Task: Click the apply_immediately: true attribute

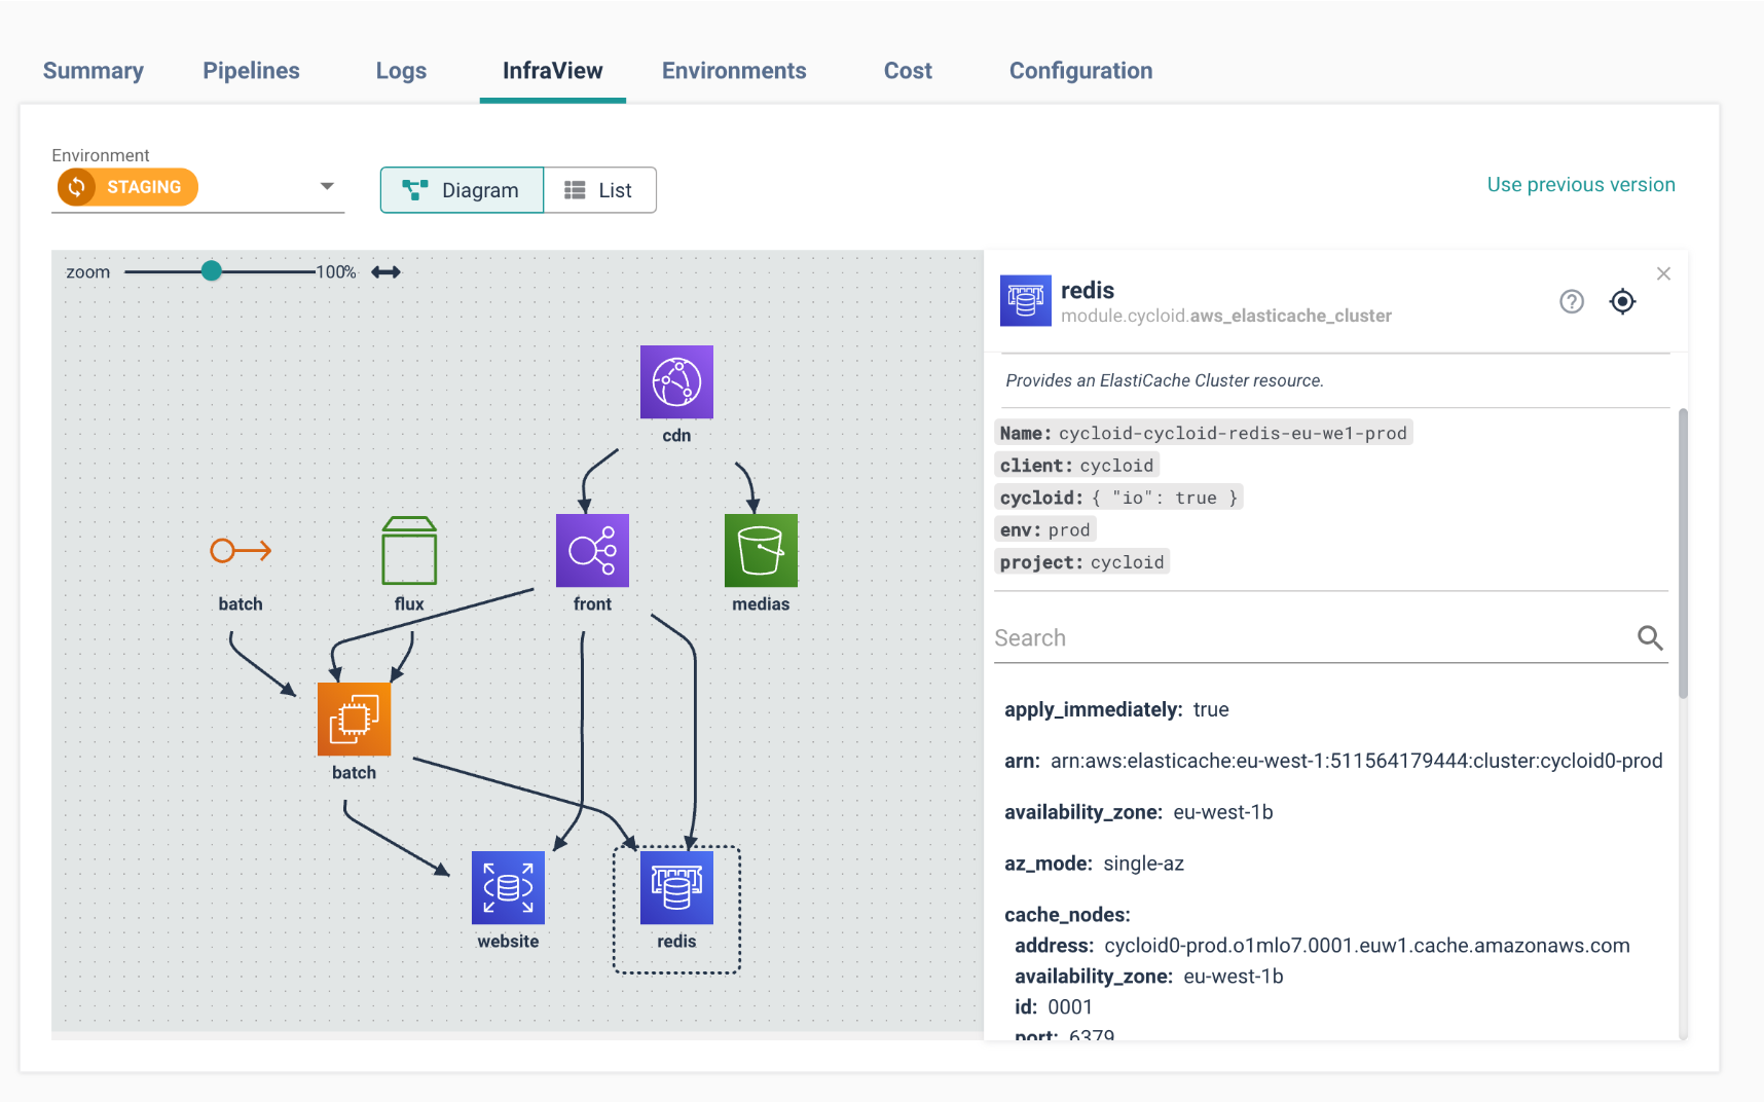Action: tap(1116, 710)
